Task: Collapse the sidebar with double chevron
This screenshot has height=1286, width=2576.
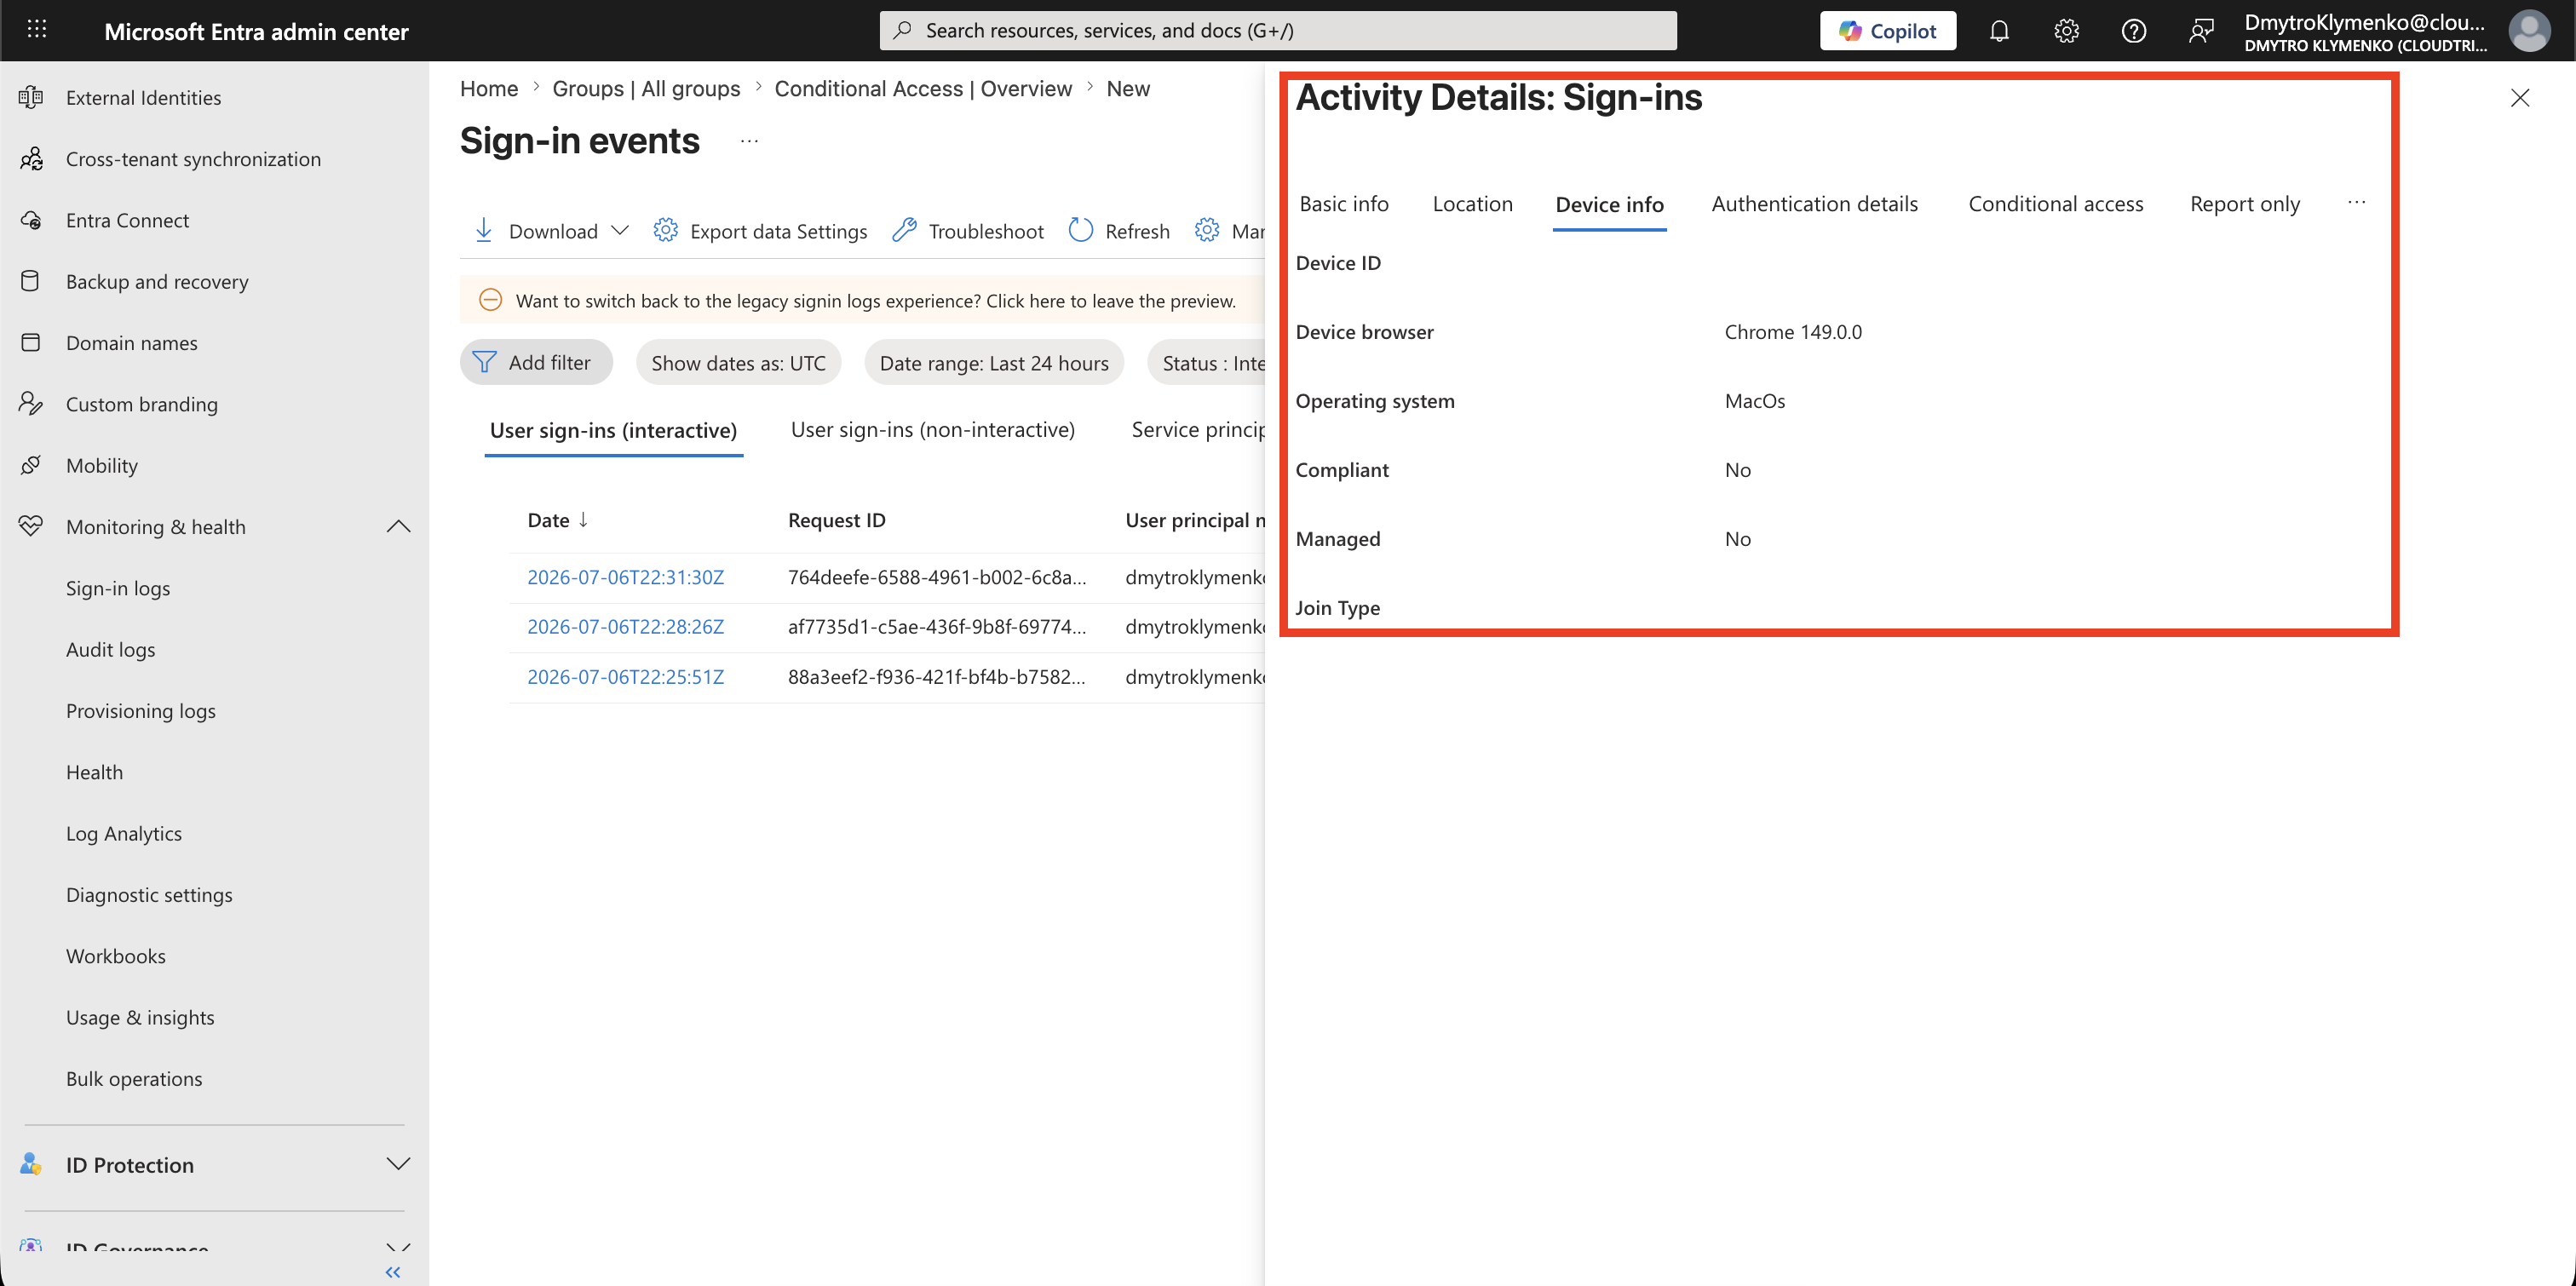Action: point(393,1272)
